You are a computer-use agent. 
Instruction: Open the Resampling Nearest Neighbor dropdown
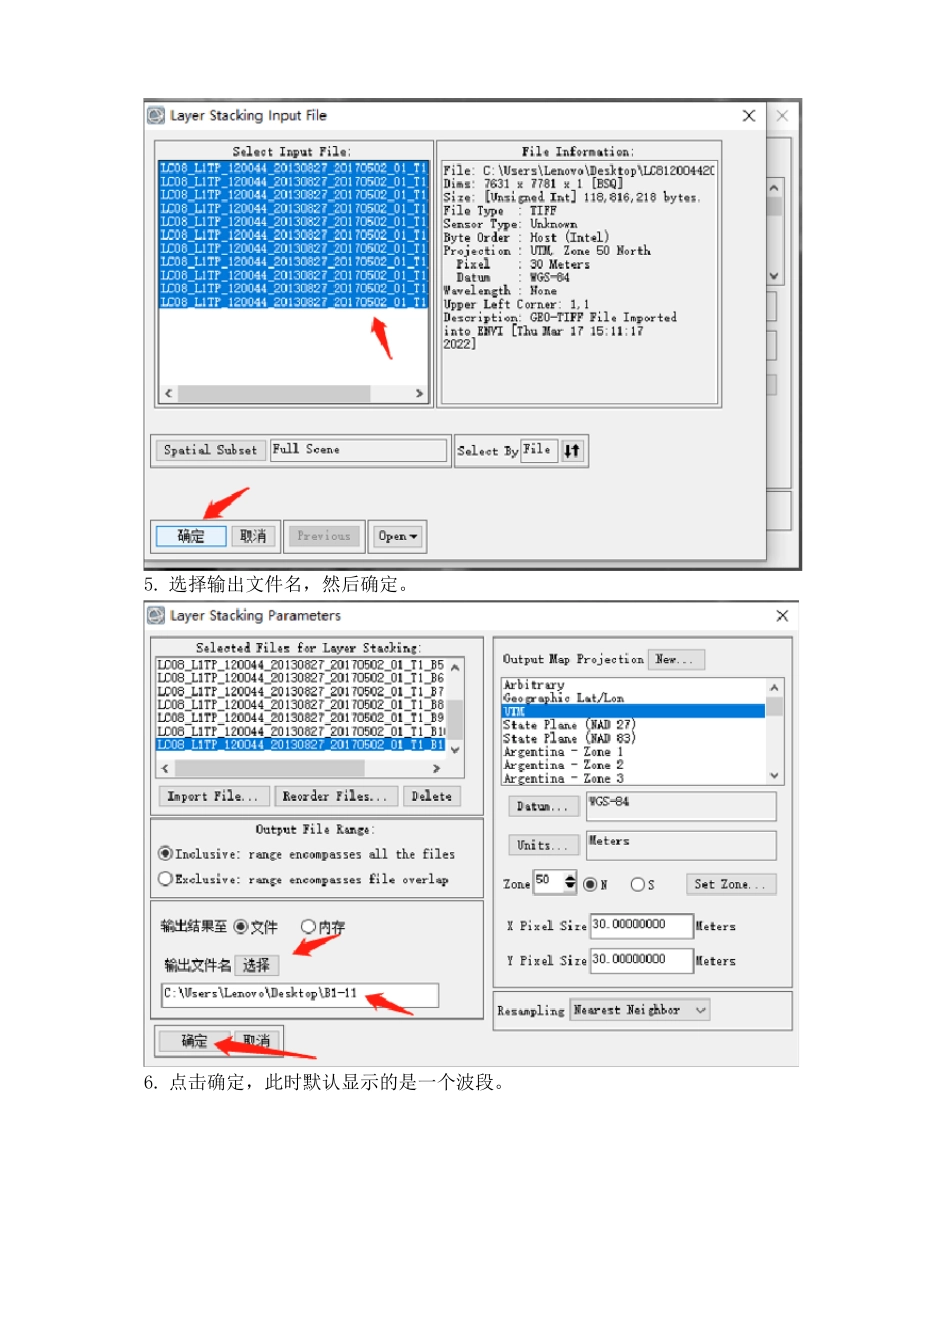pyautogui.click(x=640, y=1010)
